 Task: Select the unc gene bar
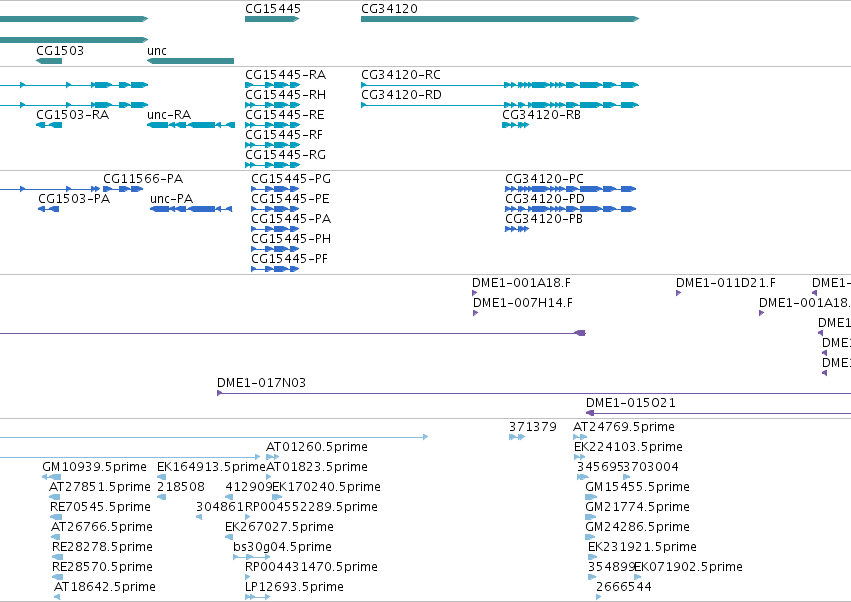coord(190,61)
